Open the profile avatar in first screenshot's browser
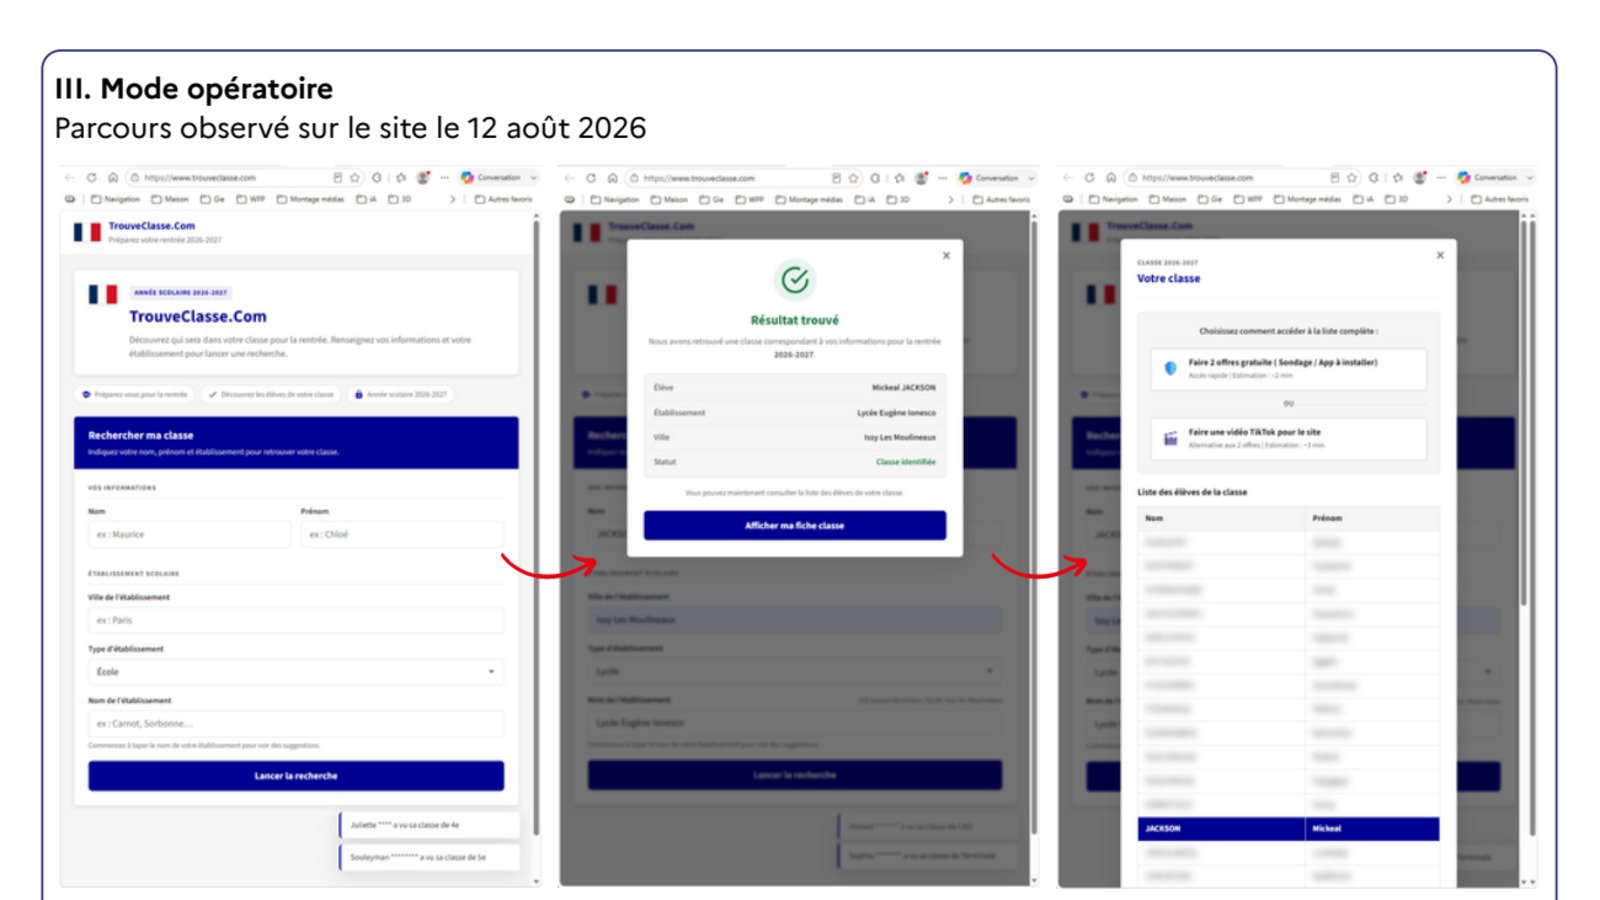The height and width of the screenshot is (900, 1600). [422, 178]
